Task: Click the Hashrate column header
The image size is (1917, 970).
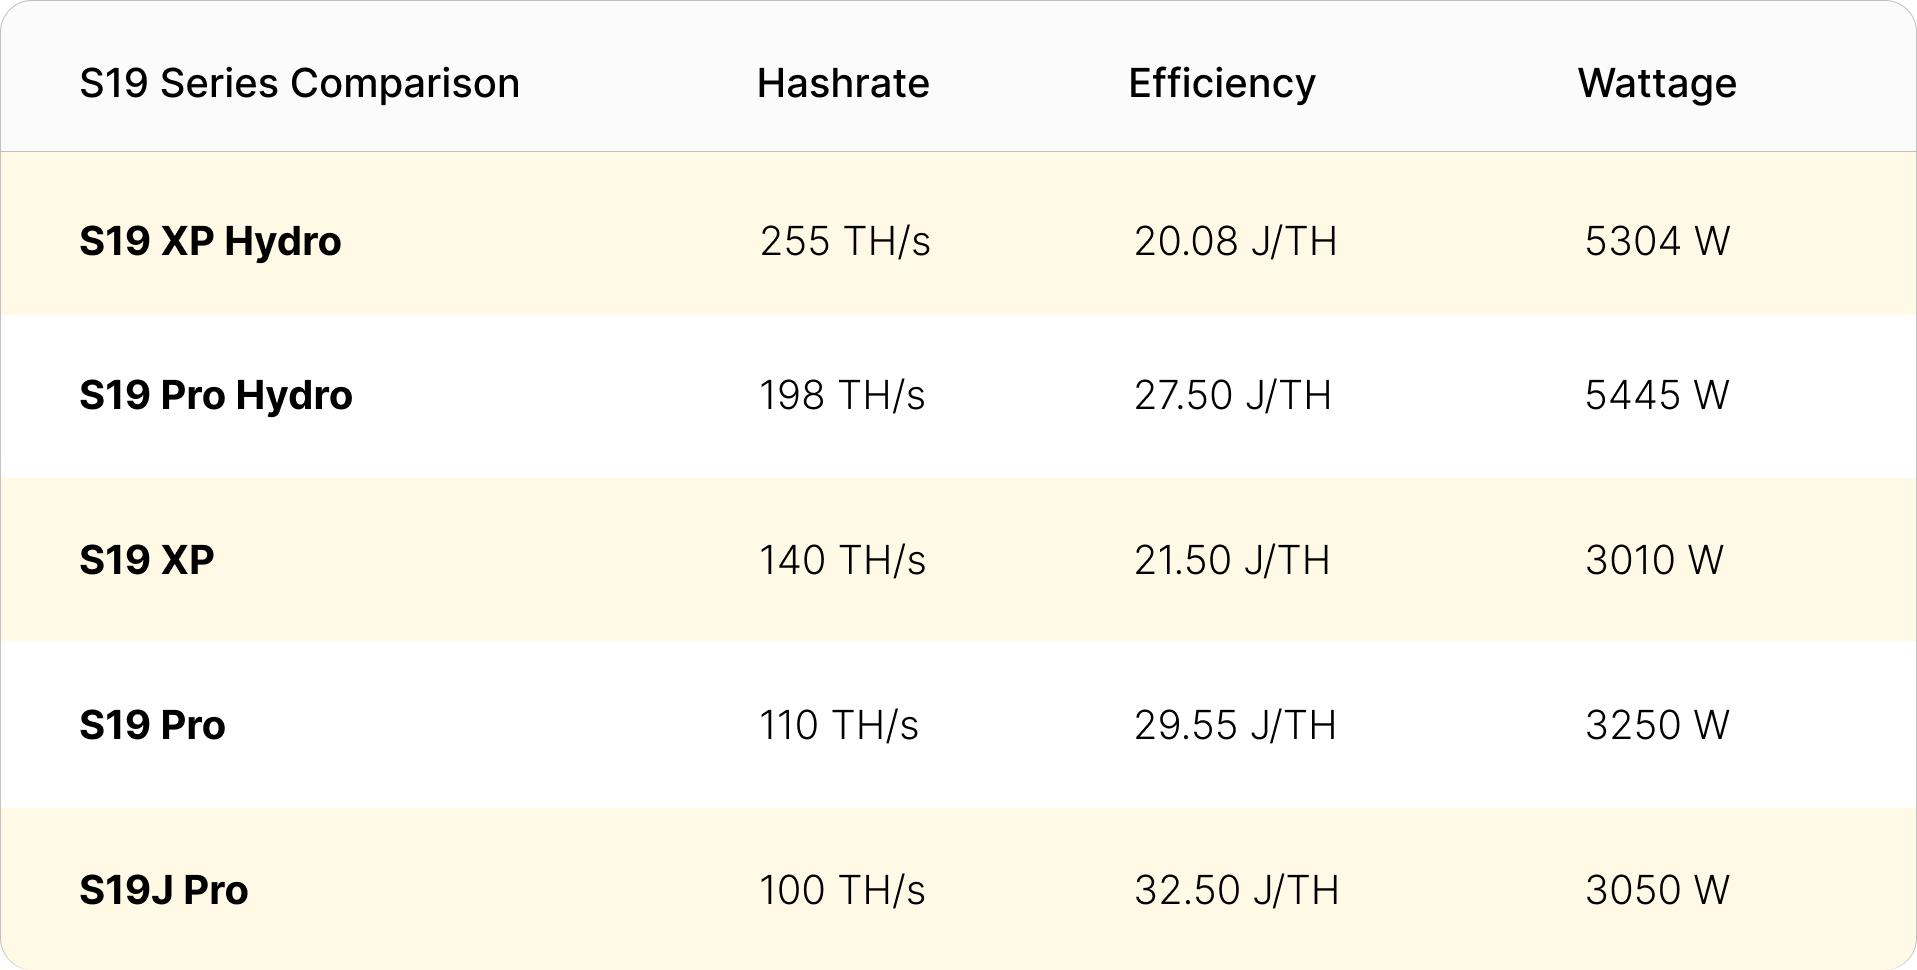Action: (843, 83)
